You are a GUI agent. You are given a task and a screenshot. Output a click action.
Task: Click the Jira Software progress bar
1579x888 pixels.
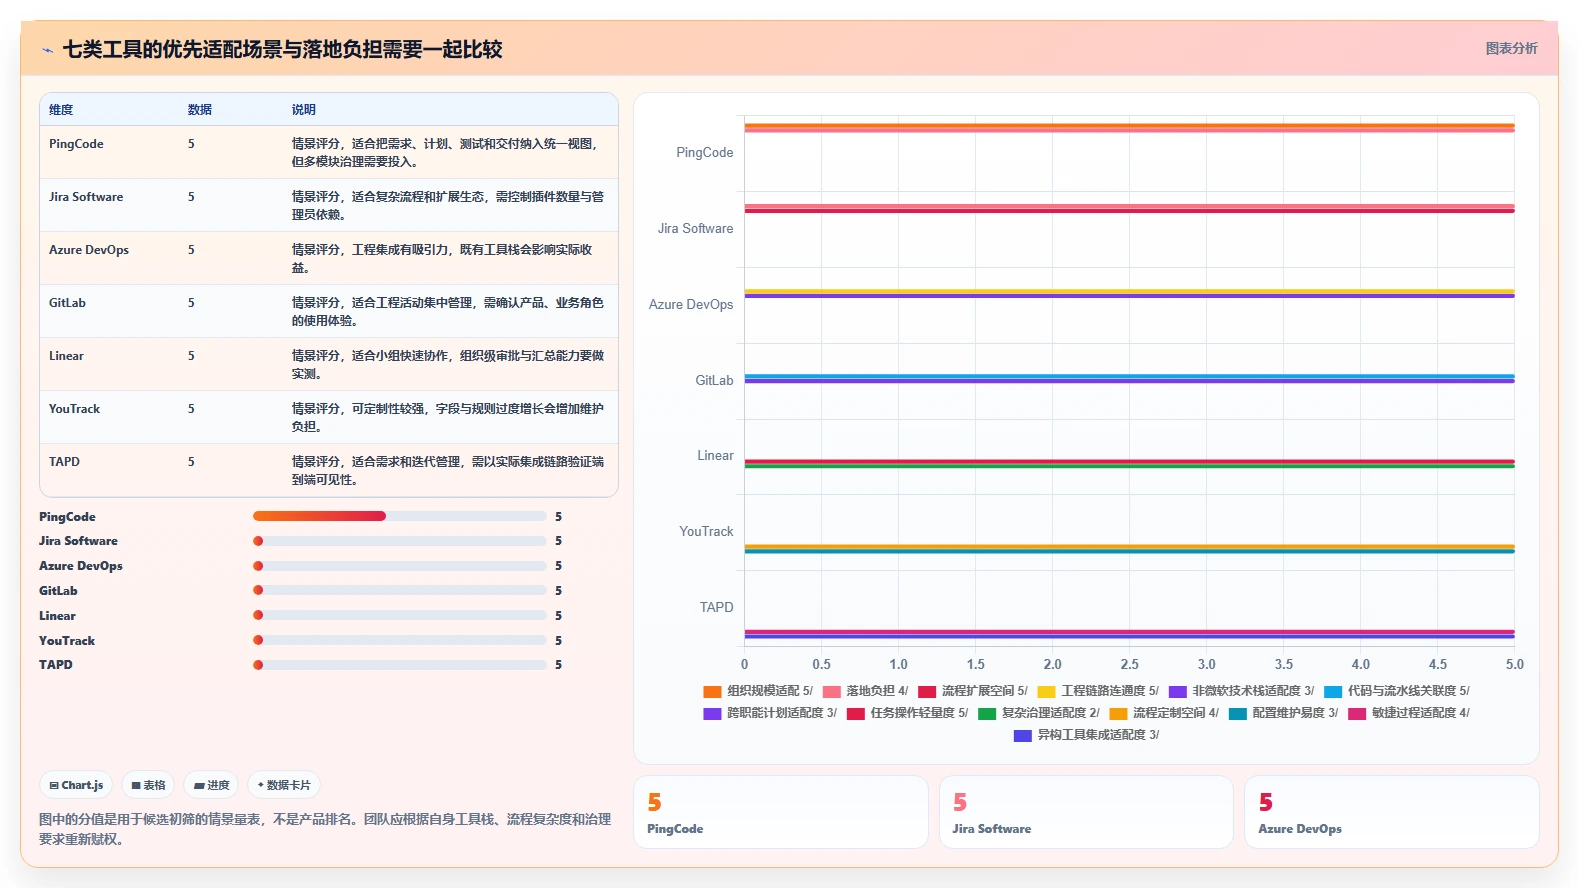(399, 541)
